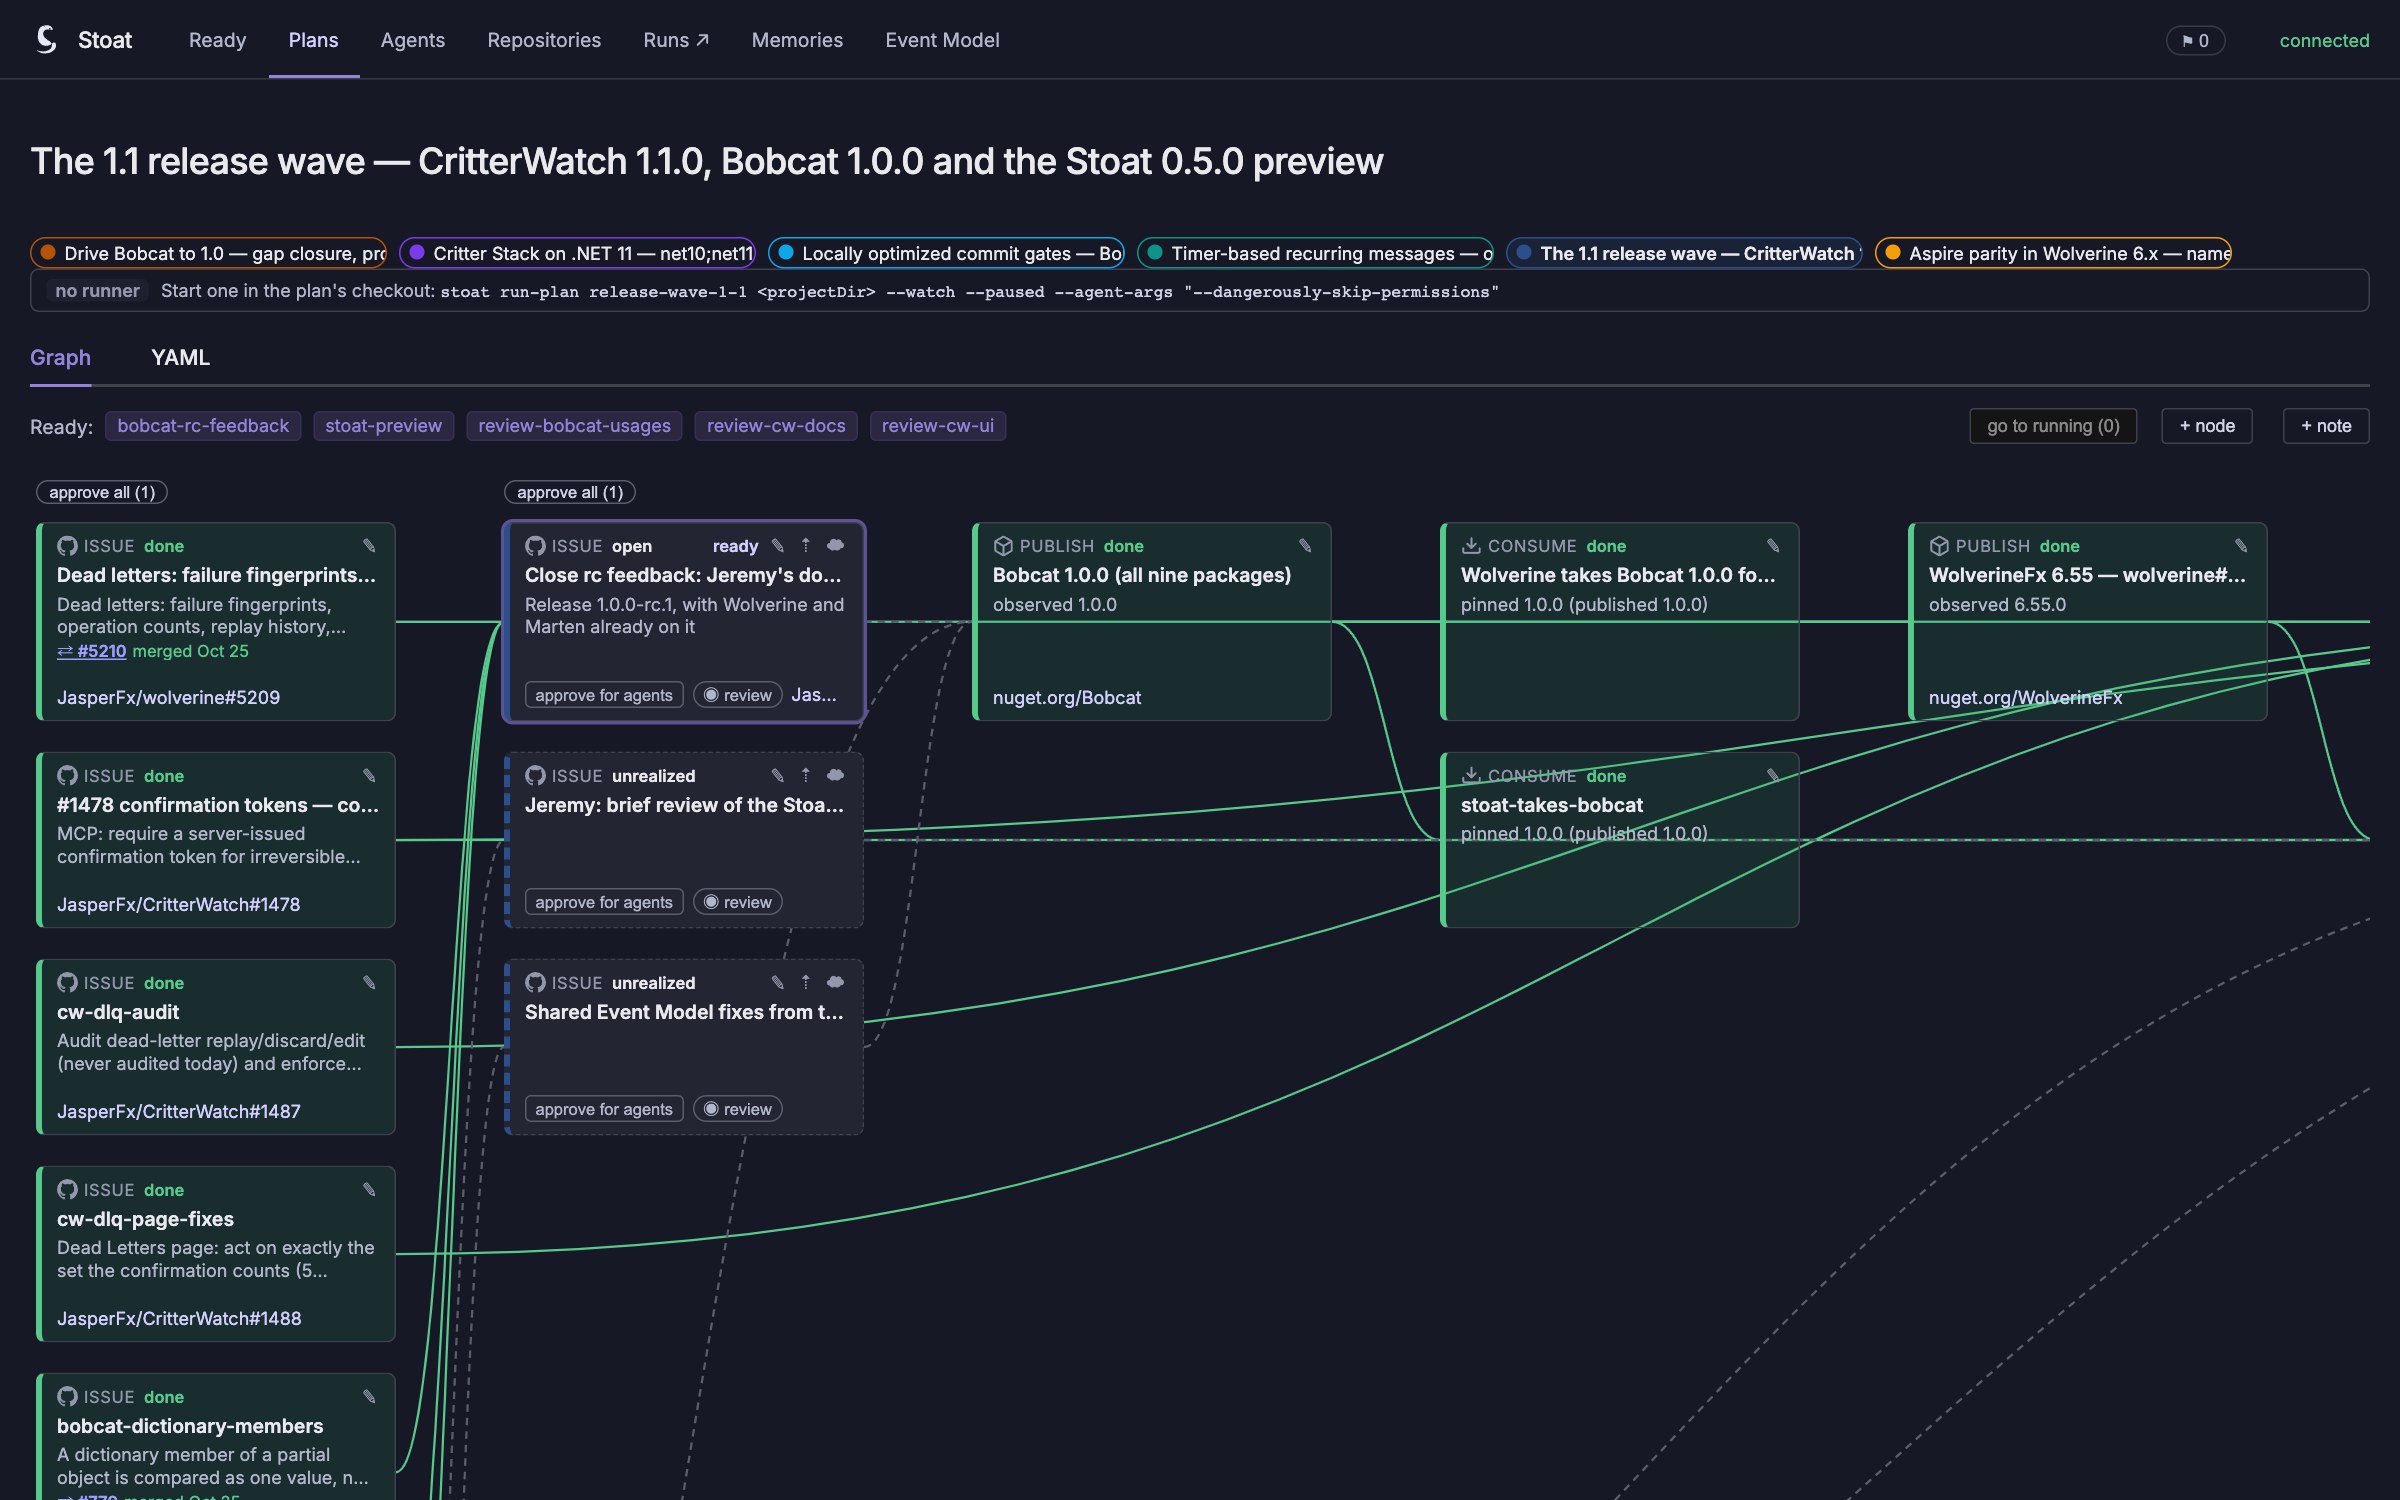Click cloud icon on 'Close rc feedback' card
2400x1500 pixels.
(836, 546)
